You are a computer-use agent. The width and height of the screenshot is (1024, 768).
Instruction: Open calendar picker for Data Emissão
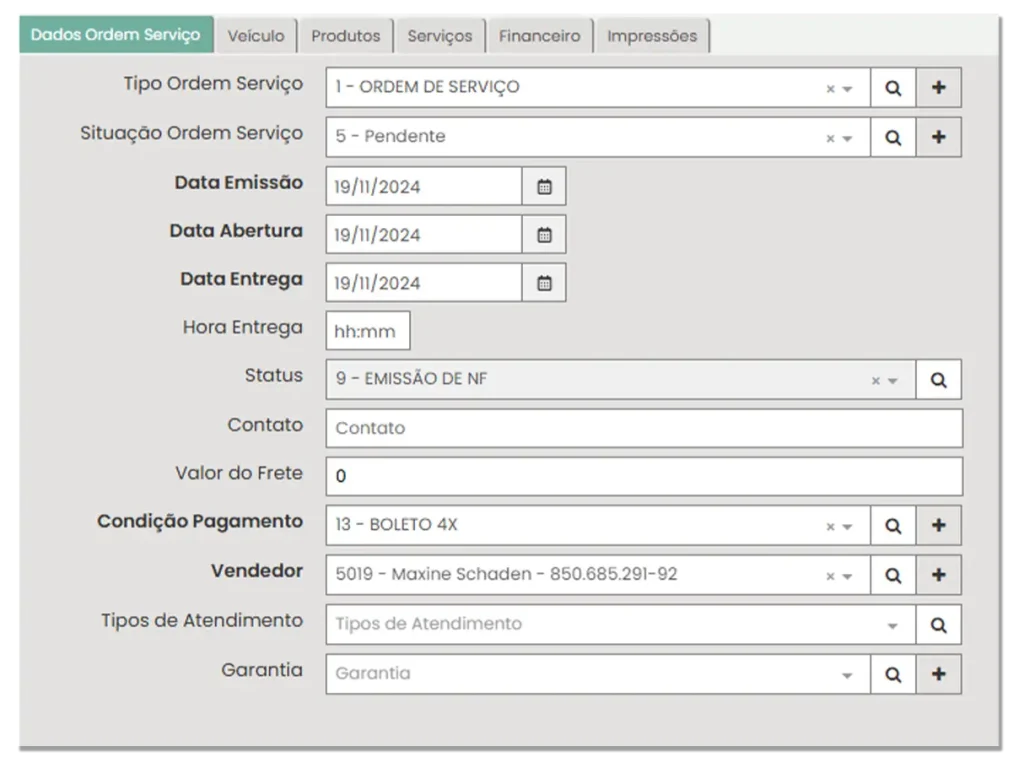544,186
